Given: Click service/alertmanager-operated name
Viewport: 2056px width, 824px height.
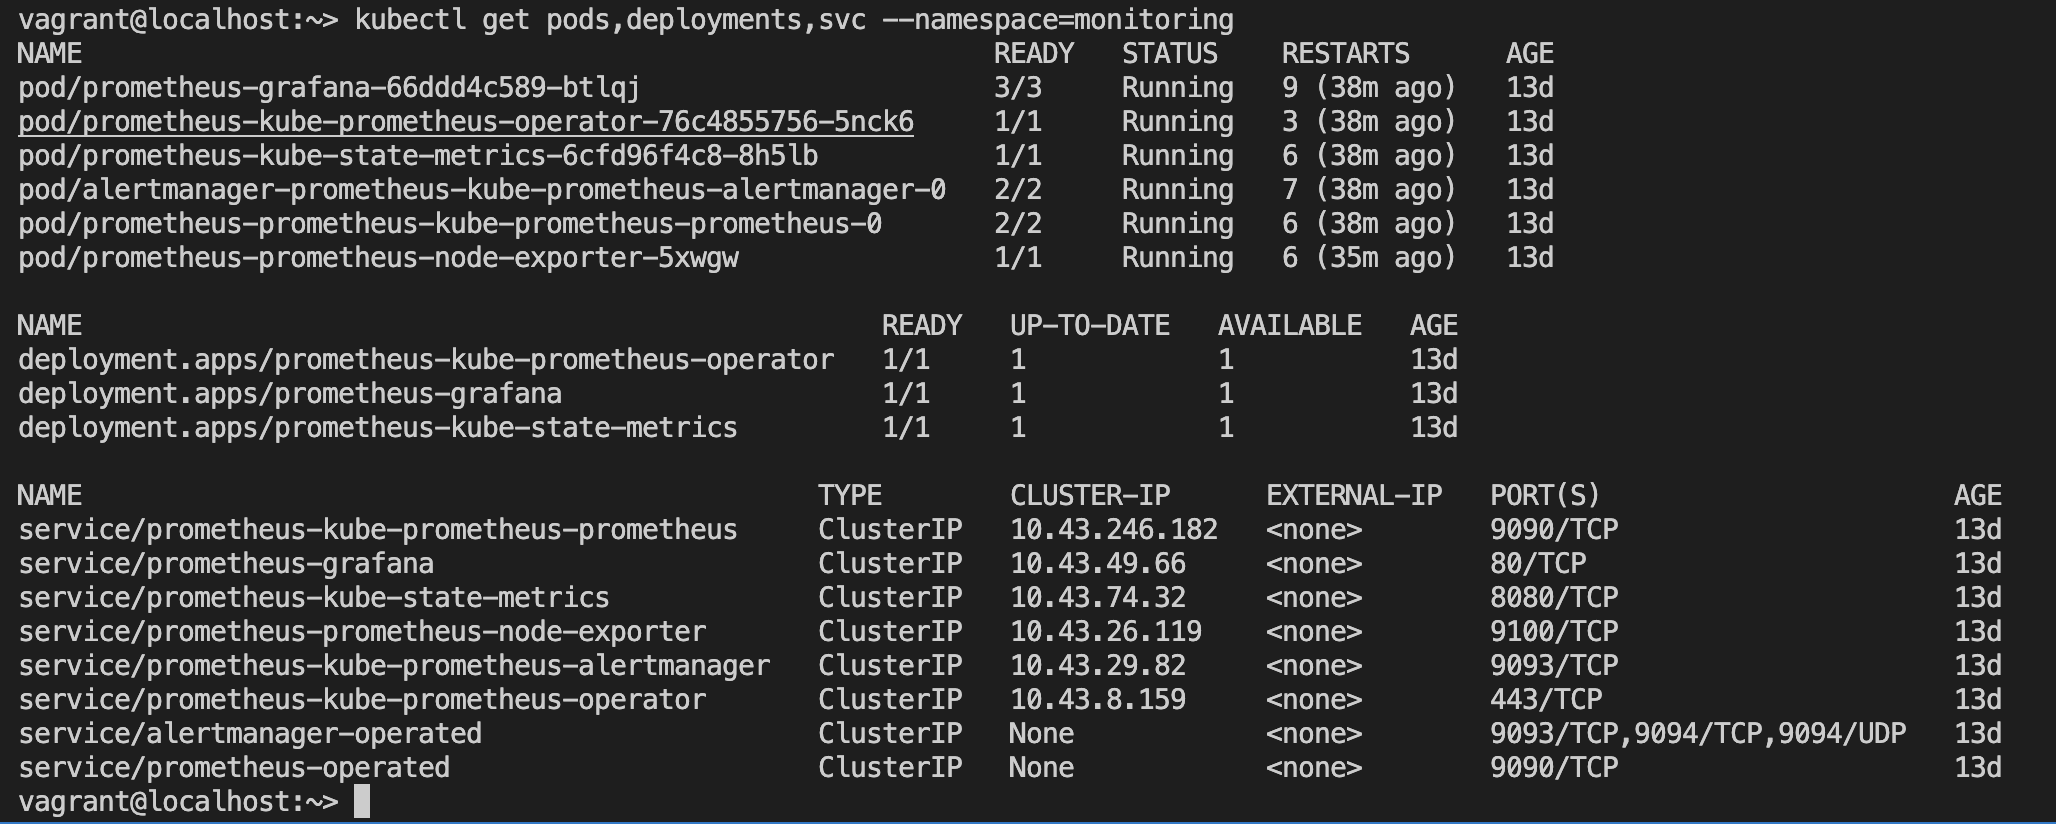Looking at the screenshot, I should coord(250,734).
